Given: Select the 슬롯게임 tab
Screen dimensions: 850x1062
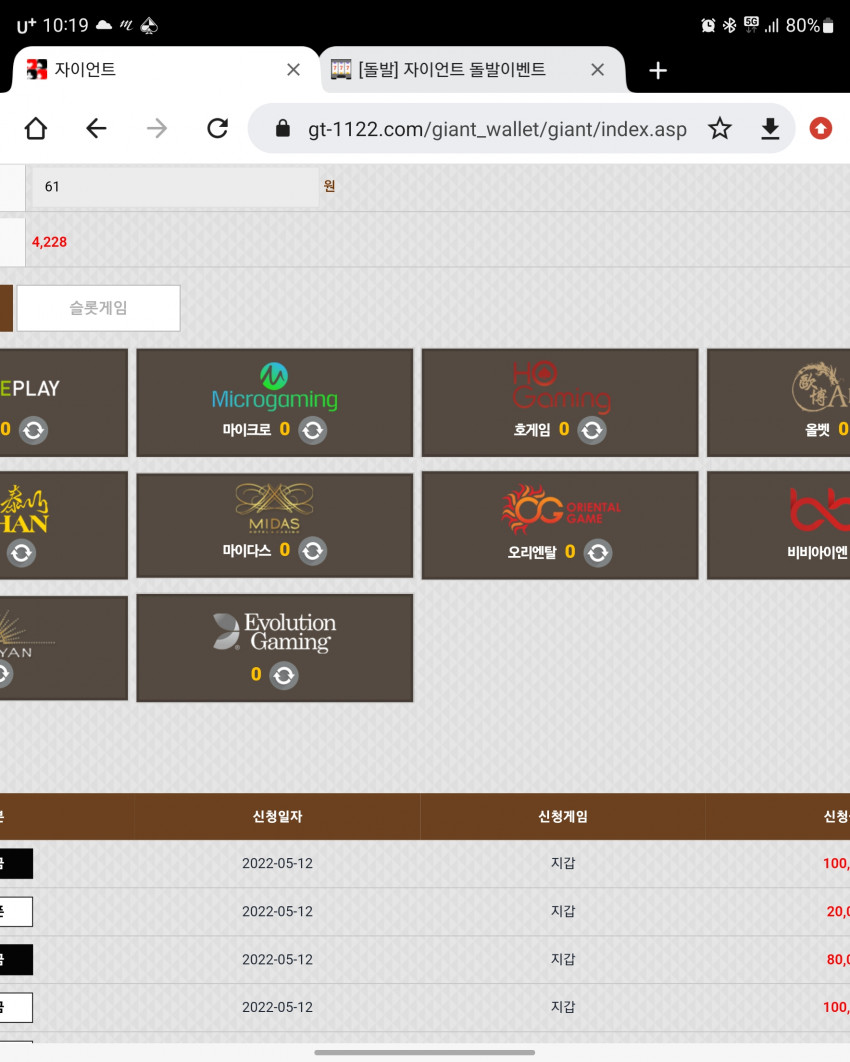Looking at the screenshot, I should 98,308.
